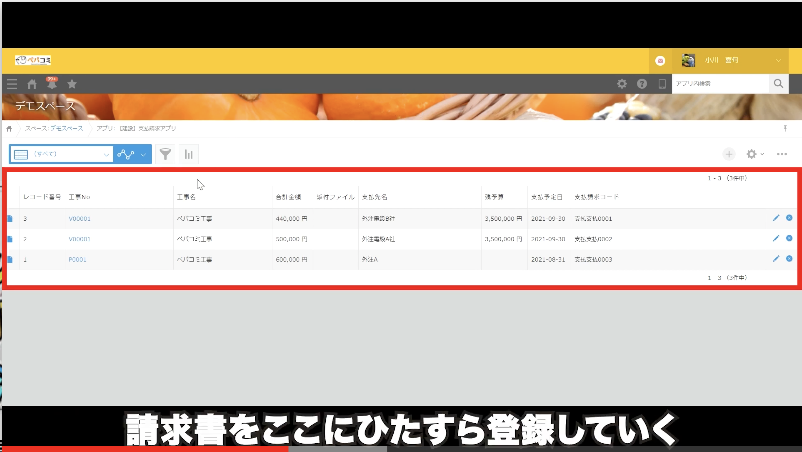This screenshot has height=452, width=802.
Task: Click the plus add record icon
Action: point(729,154)
